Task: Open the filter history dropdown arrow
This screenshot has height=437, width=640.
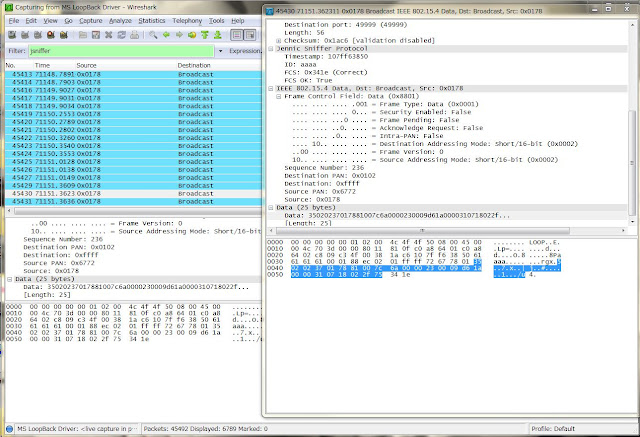Action: tap(220, 51)
